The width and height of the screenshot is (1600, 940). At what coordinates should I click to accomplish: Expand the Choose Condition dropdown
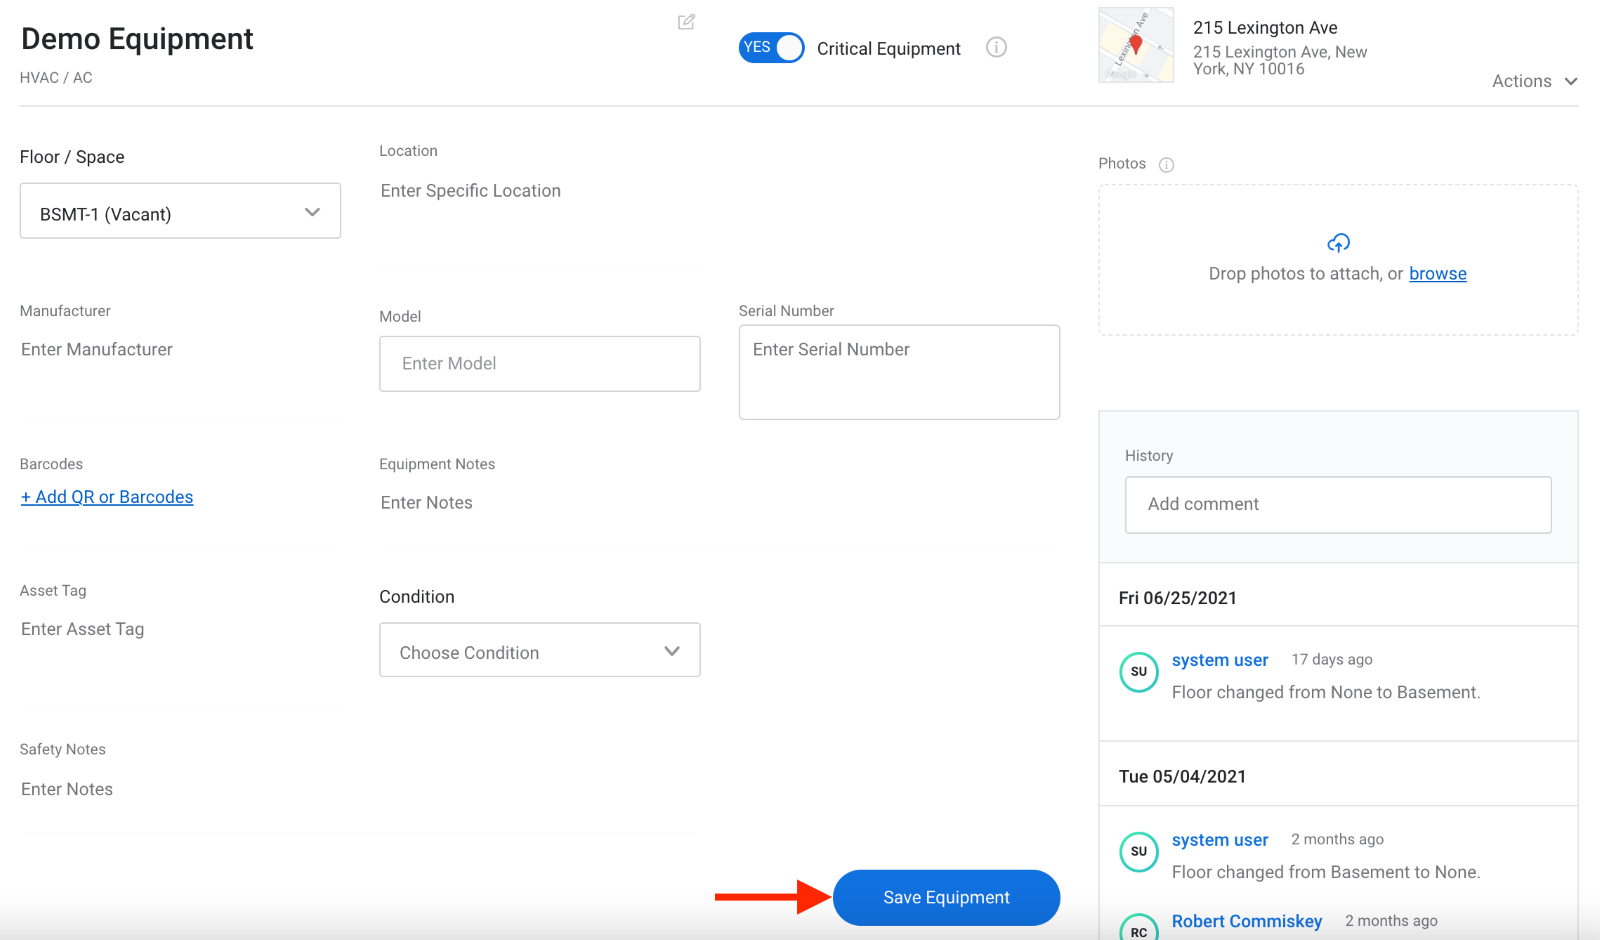point(540,651)
